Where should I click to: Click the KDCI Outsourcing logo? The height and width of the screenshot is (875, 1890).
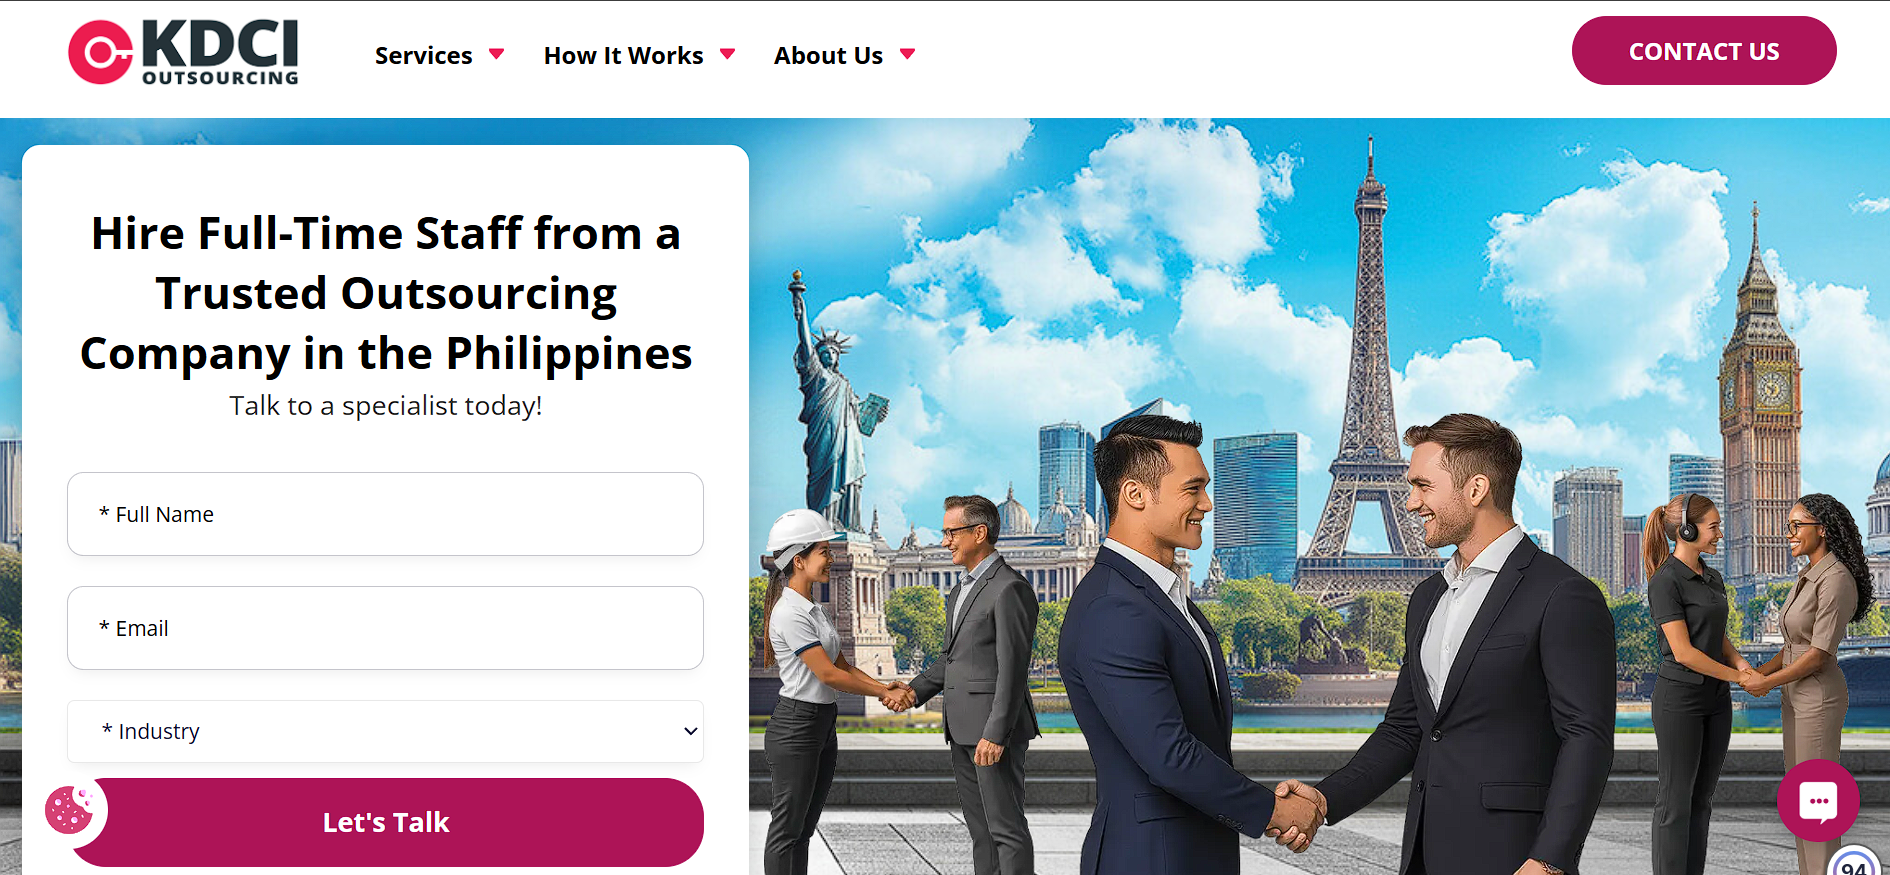pyautogui.click(x=184, y=52)
